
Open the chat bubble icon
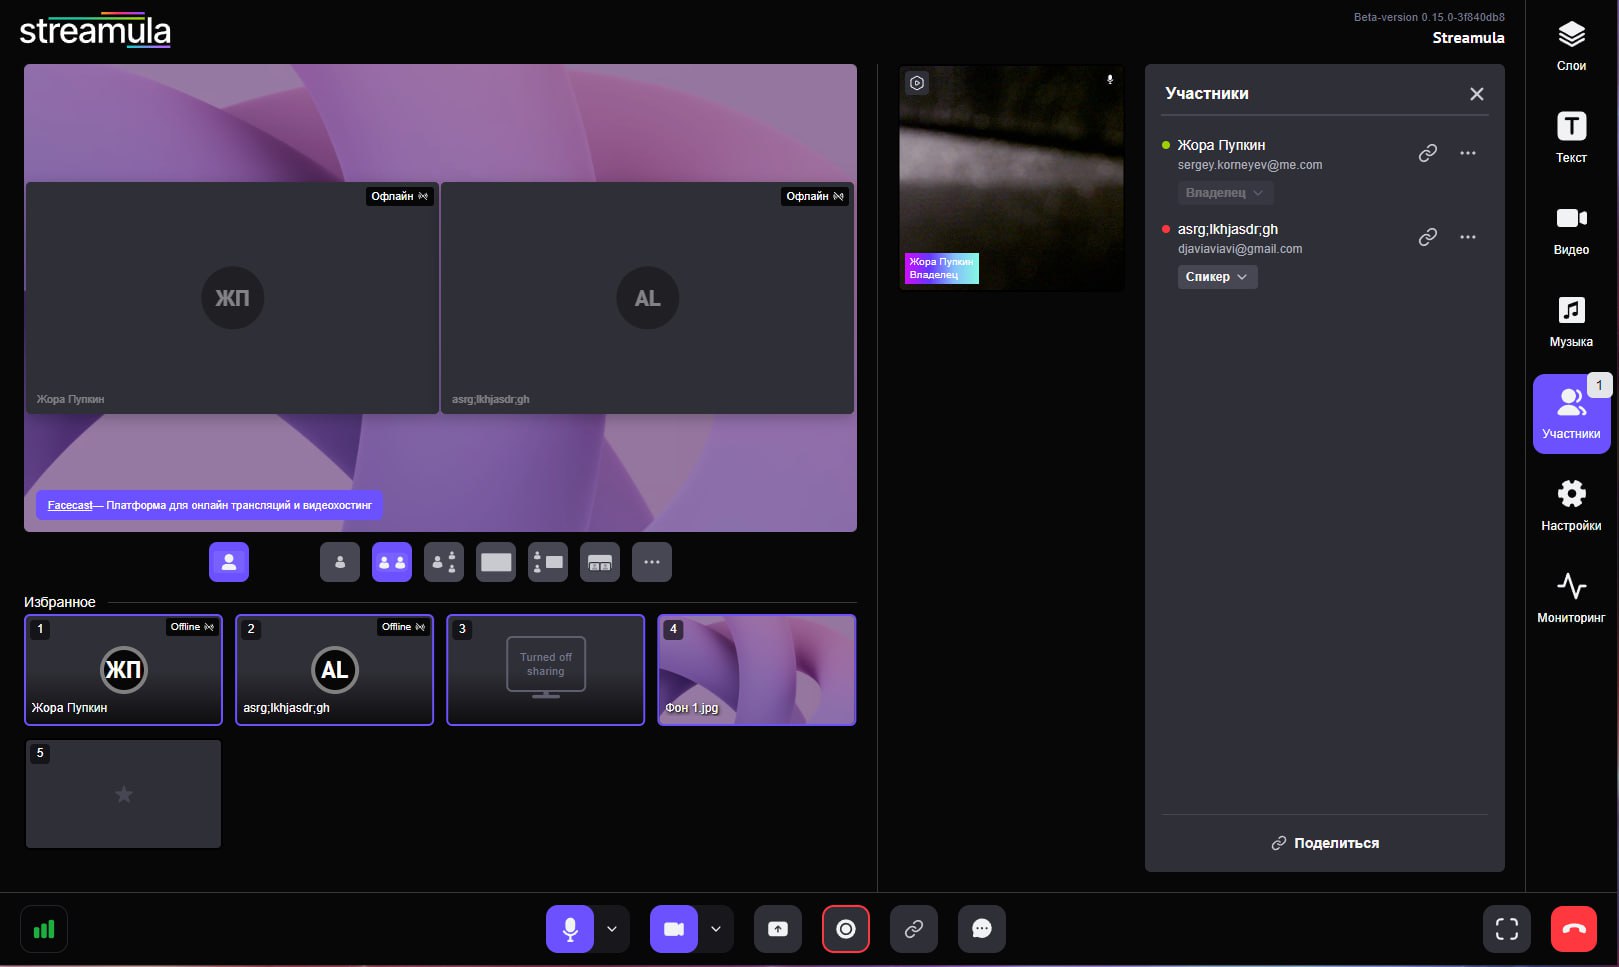coord(981,929)
